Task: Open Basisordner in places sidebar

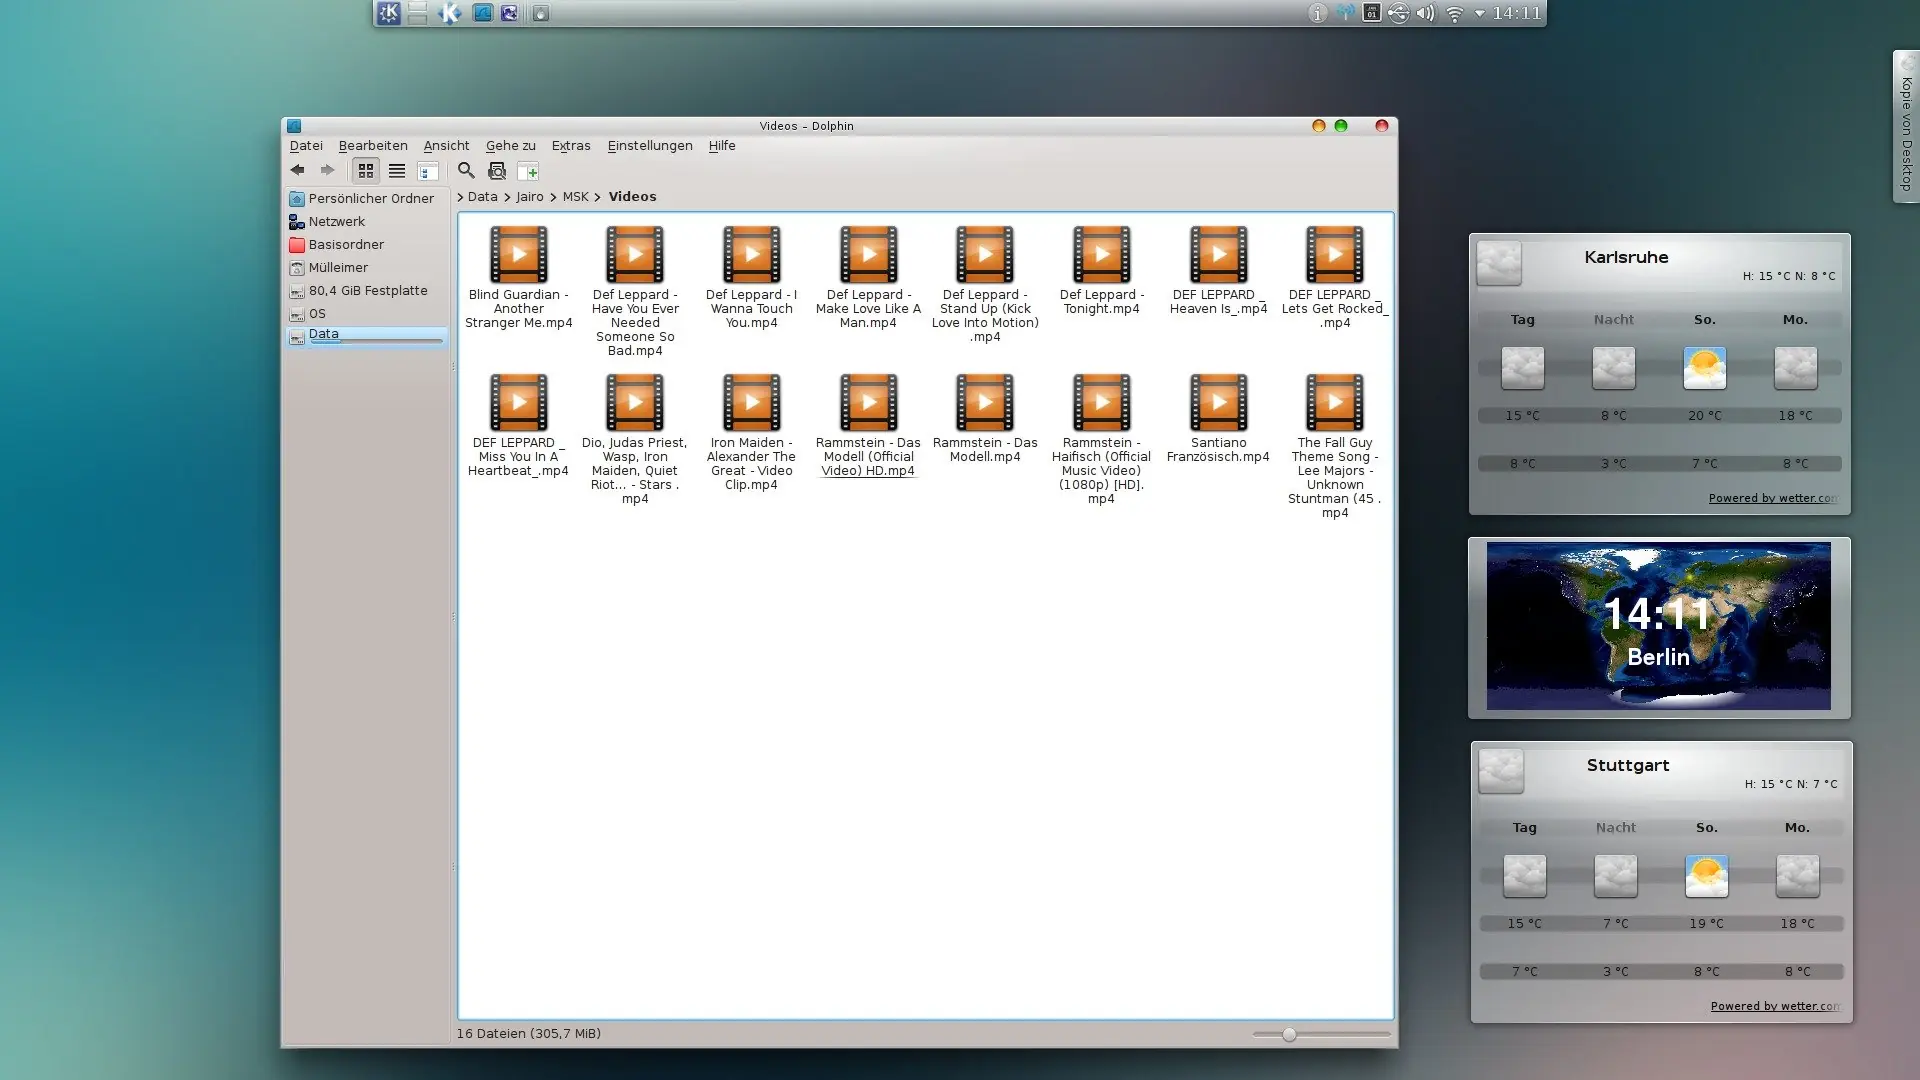Action: point(367,245)
